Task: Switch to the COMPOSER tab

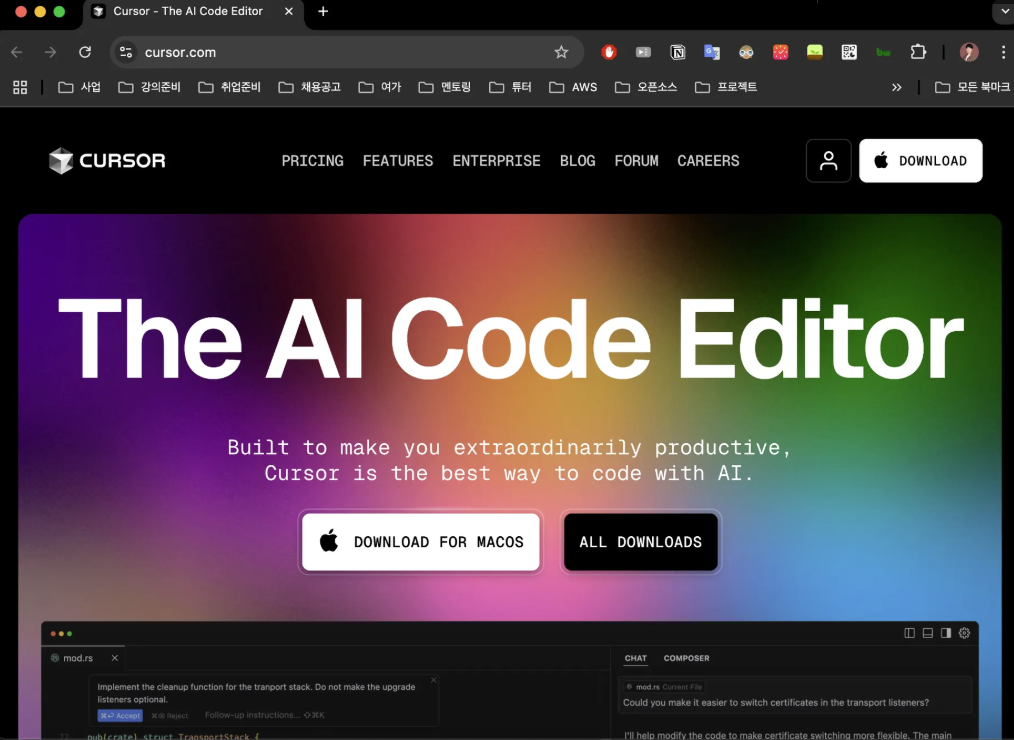Action: coord(686,658)
